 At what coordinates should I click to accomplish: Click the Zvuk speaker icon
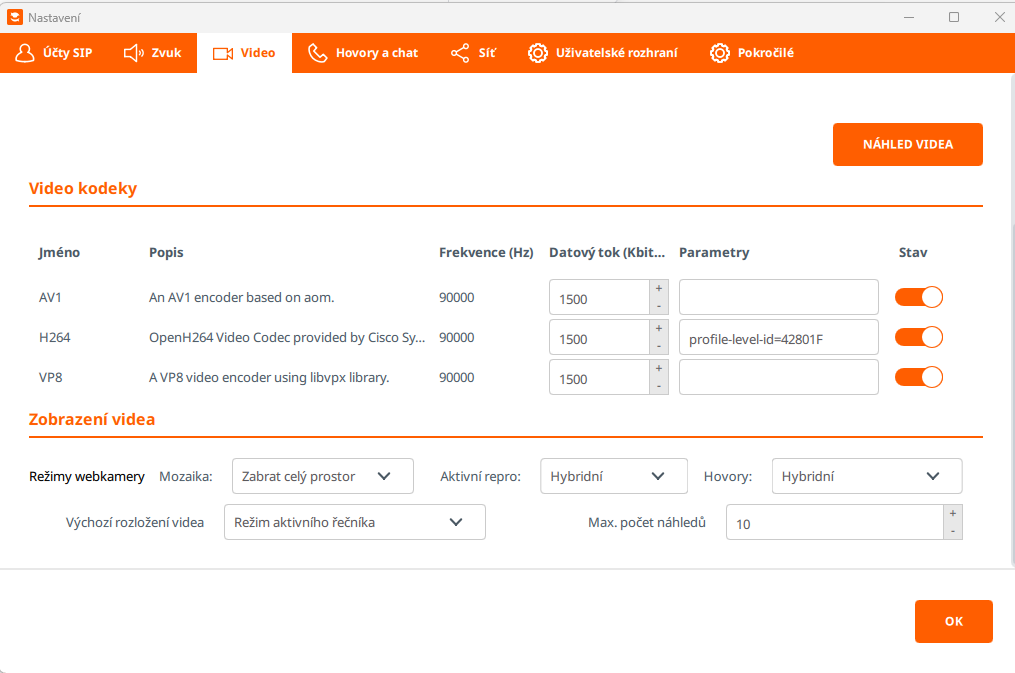pyautogui.click(x=134, y=53)
